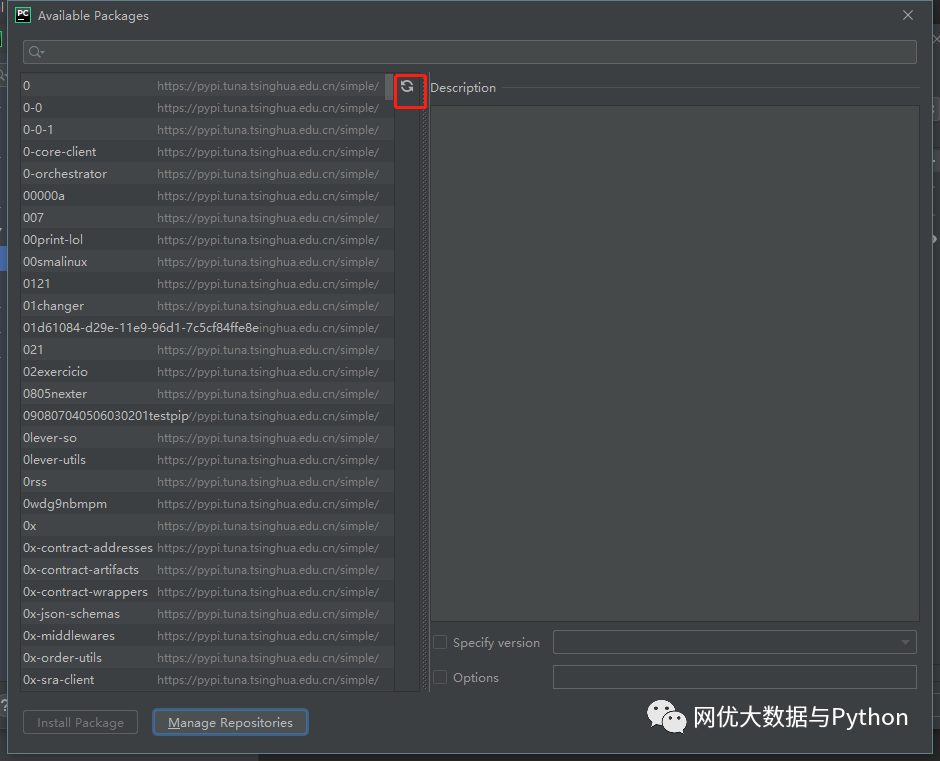Focus the package search field
The width and height of the screenshot is (940, 761).
click(x=469, y=52)
